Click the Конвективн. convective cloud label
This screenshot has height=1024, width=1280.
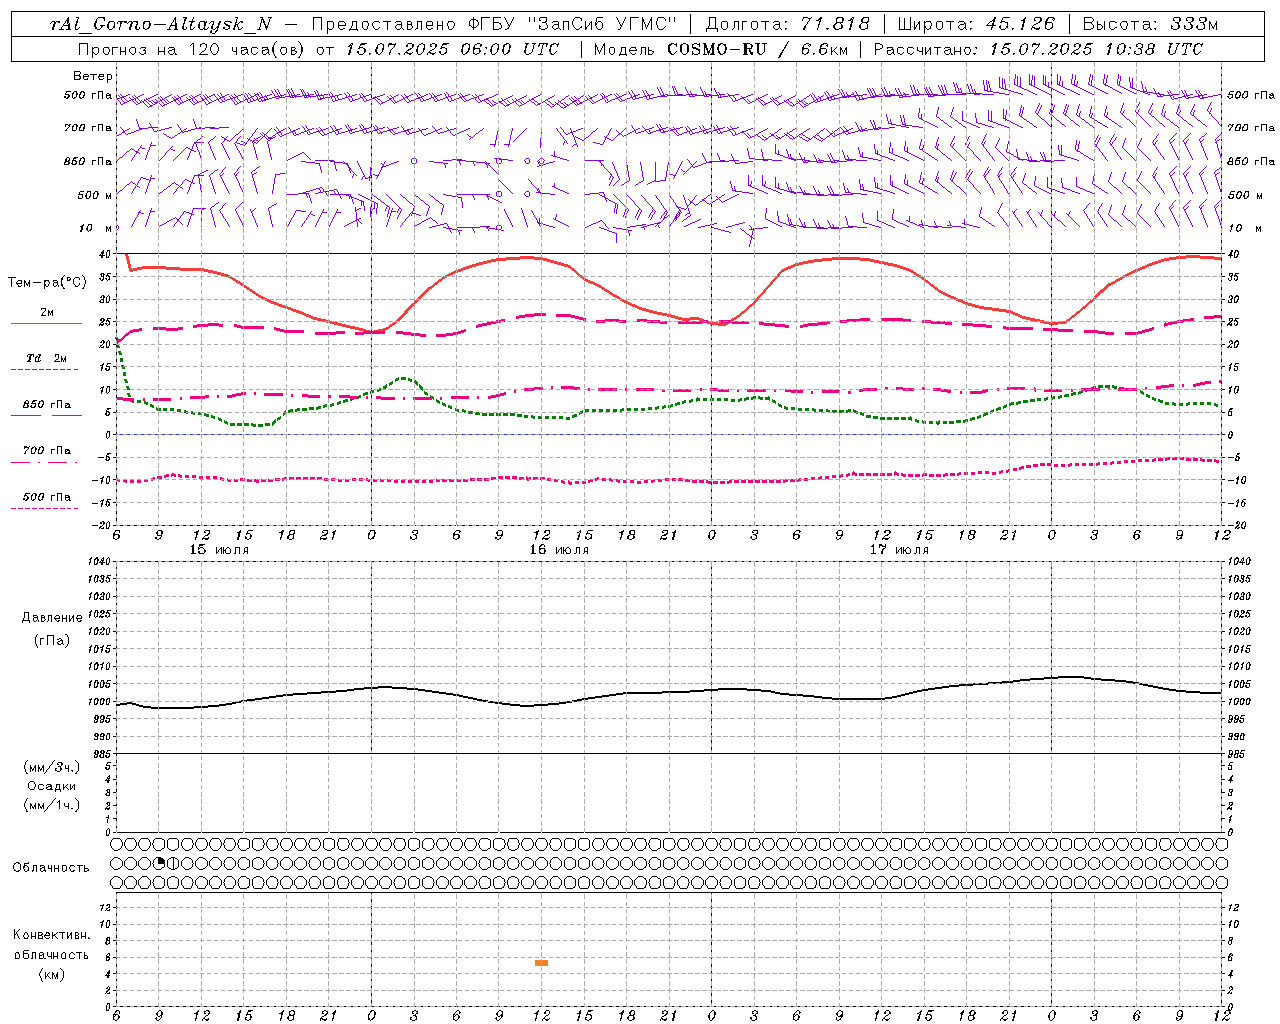point(51,935)
